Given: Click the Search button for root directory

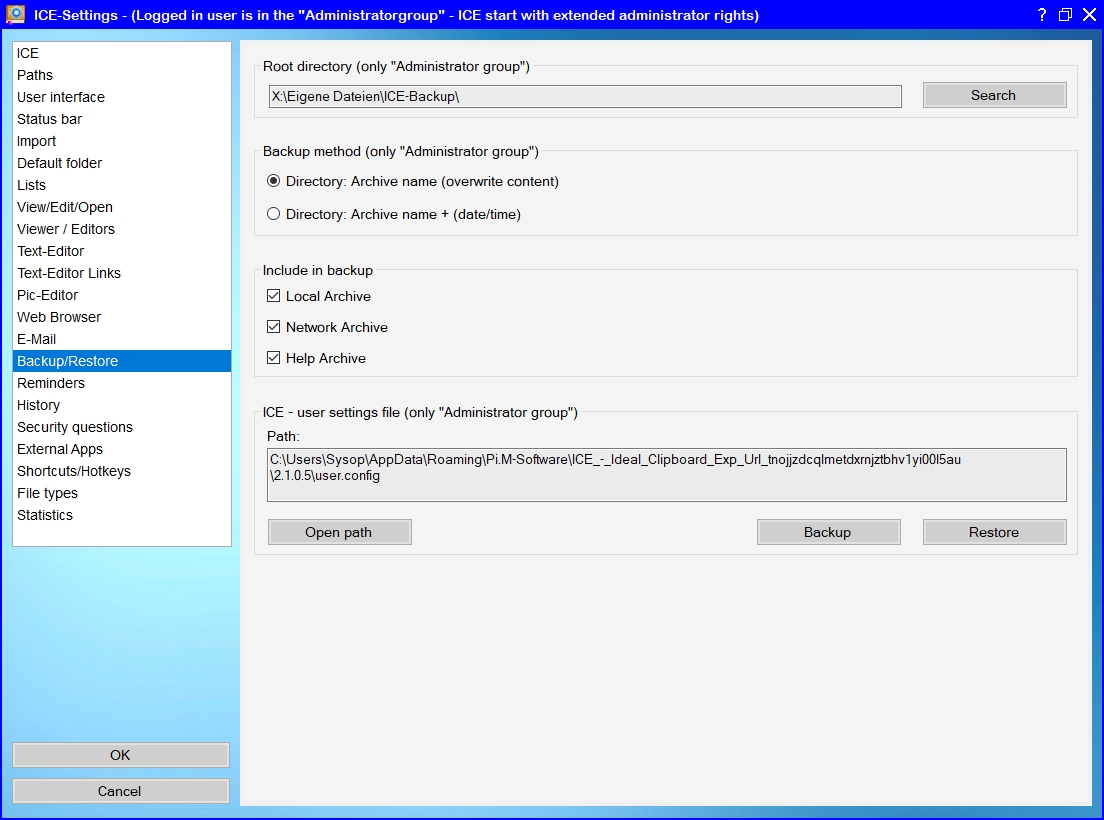Looking at the screenshot, I should [994, 95].
